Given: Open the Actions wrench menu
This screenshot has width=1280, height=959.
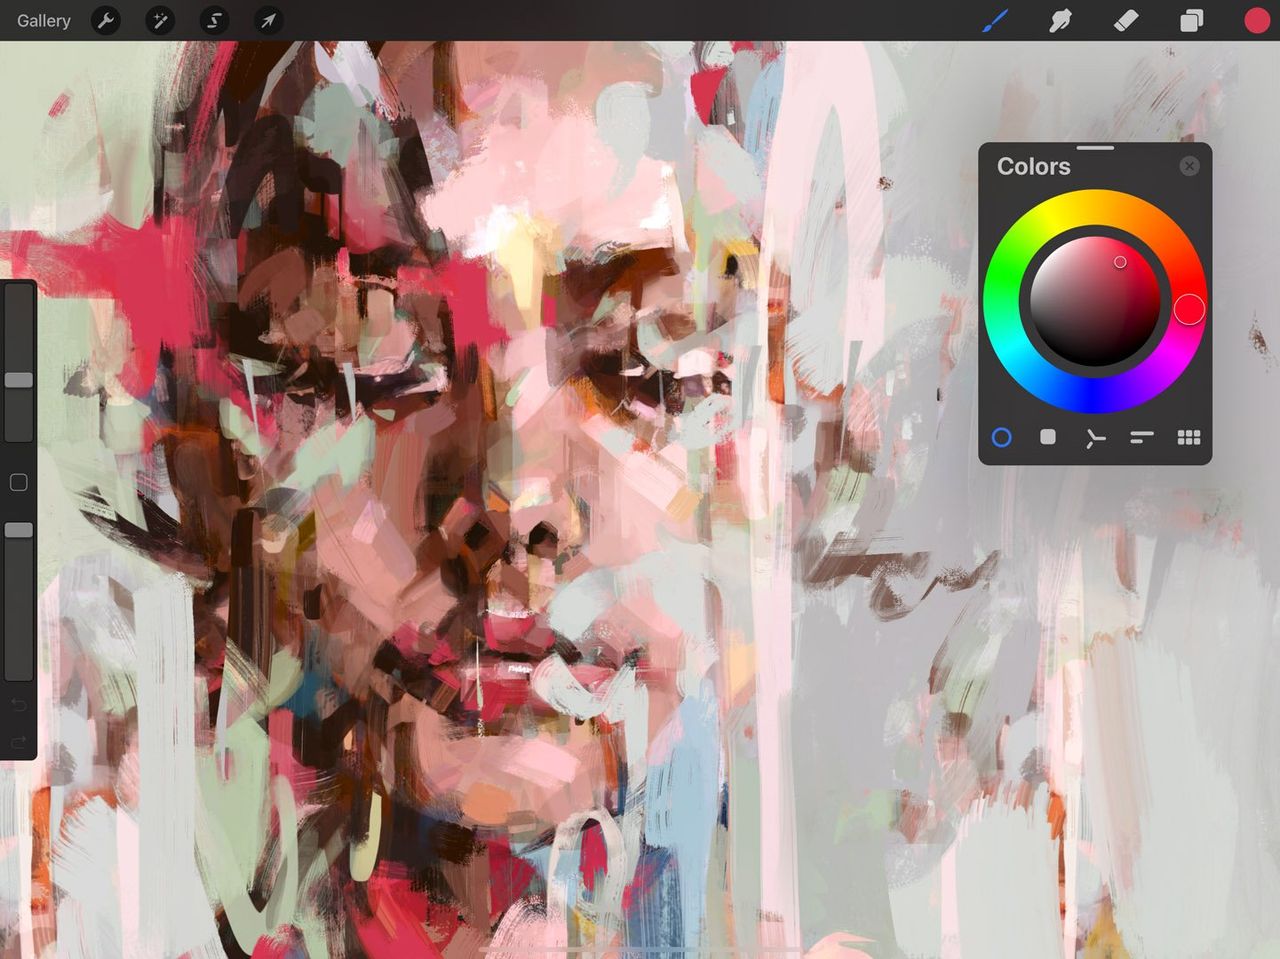Looking at the screenshot, I should point(106,20).
